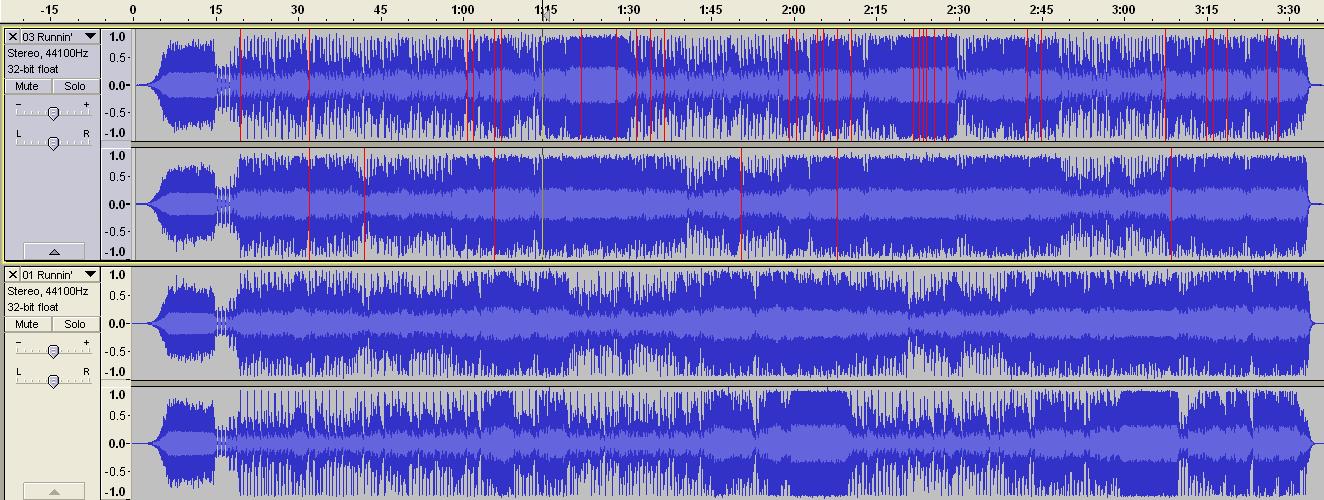Screen dimensions: 1324x500
Task: Click the 3:00 mark on the timeline ruler
Action: (1123, 12)
